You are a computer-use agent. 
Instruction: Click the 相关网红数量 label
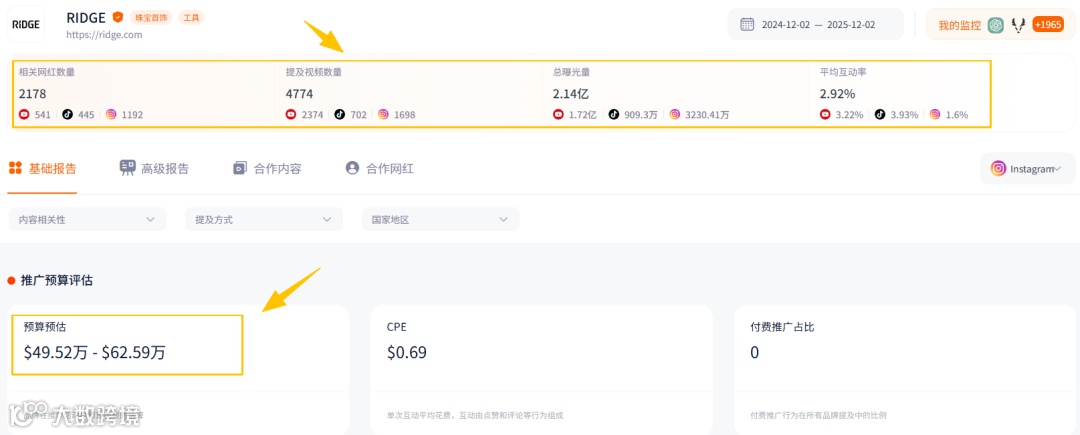tap(47, 72)
